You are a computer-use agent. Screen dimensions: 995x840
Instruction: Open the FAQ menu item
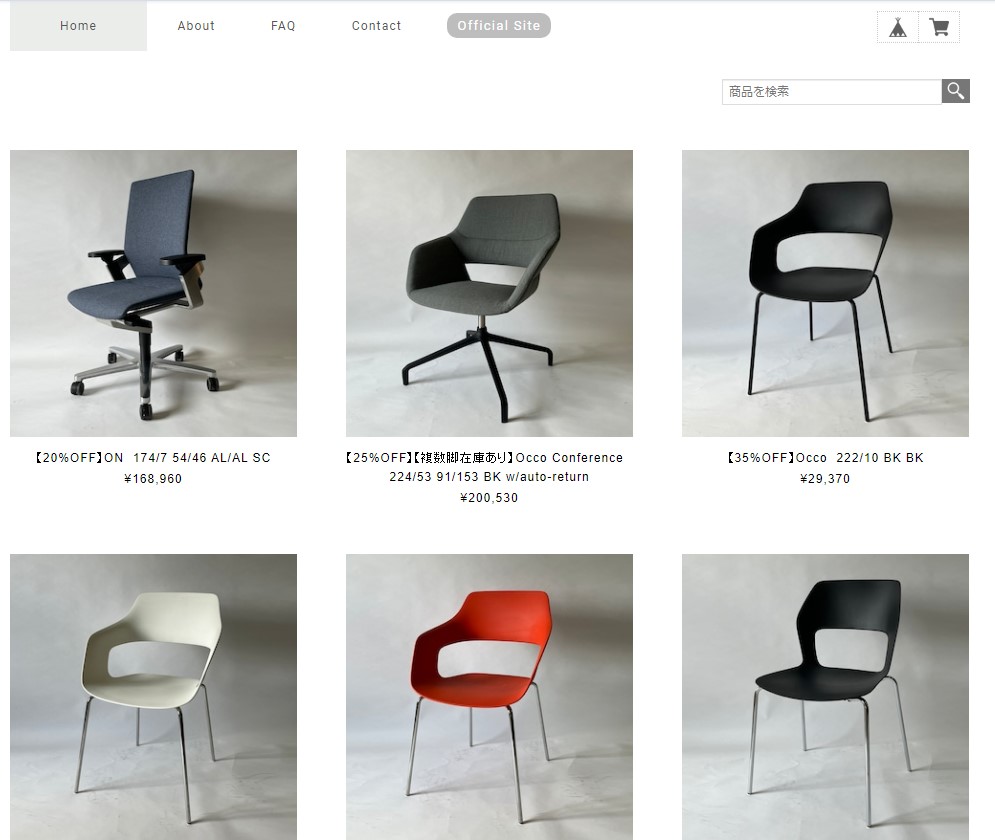point(283,25)
